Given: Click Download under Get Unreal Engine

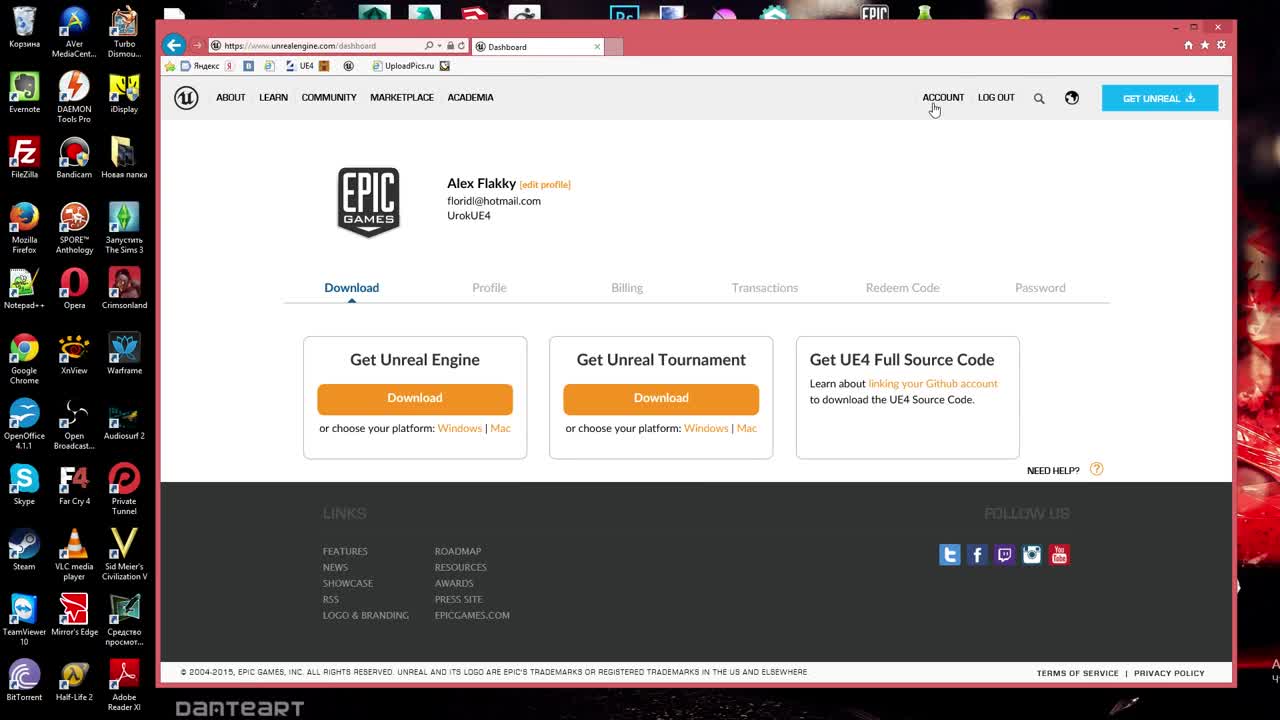Looking at the screenshot, I should [x=415, y=398].
